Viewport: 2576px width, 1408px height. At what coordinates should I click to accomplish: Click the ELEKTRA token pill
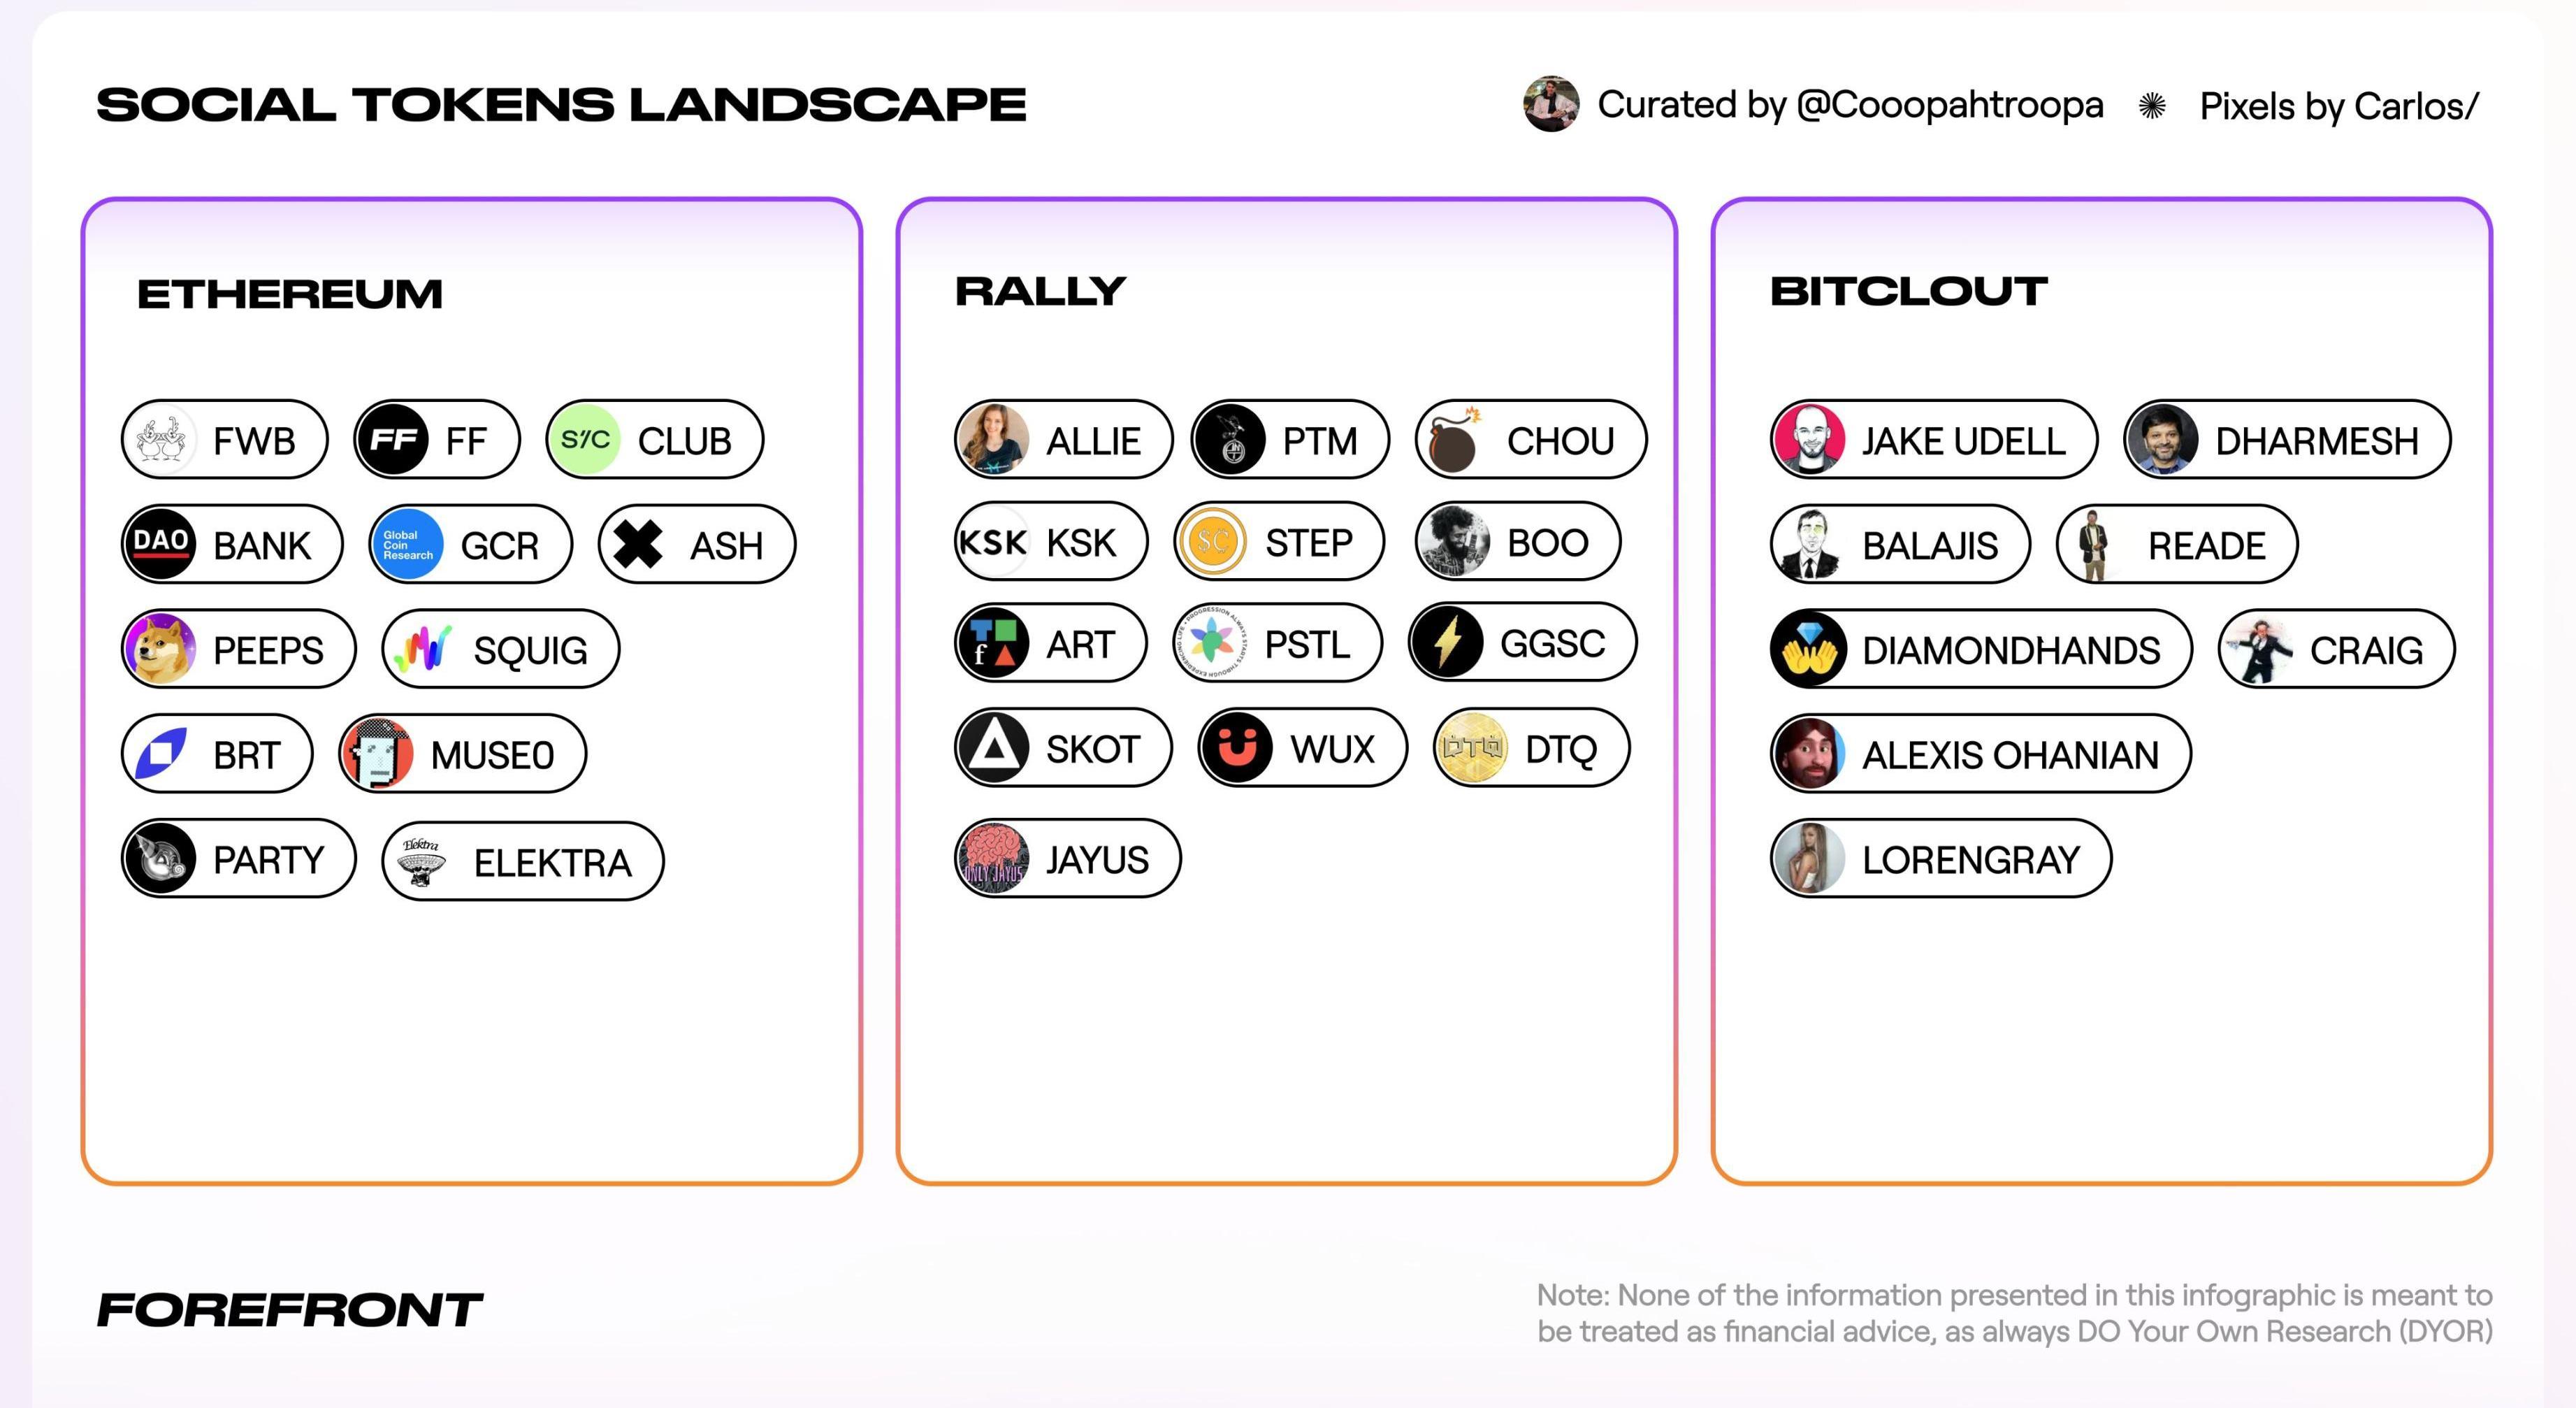pos(522,862)
